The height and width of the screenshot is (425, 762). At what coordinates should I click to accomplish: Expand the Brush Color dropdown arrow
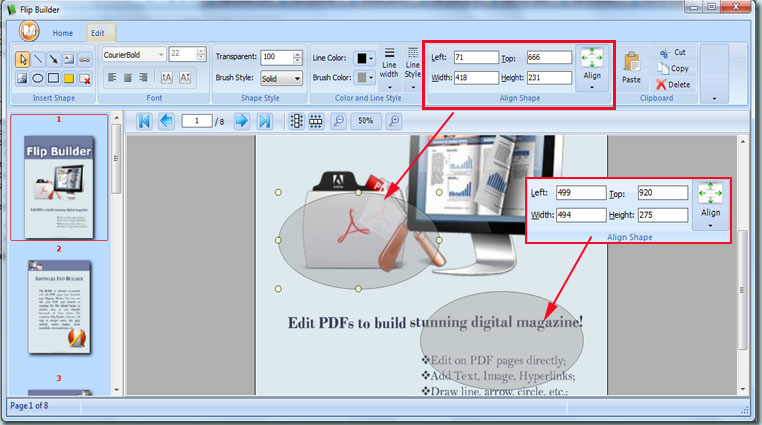[371, 78]
